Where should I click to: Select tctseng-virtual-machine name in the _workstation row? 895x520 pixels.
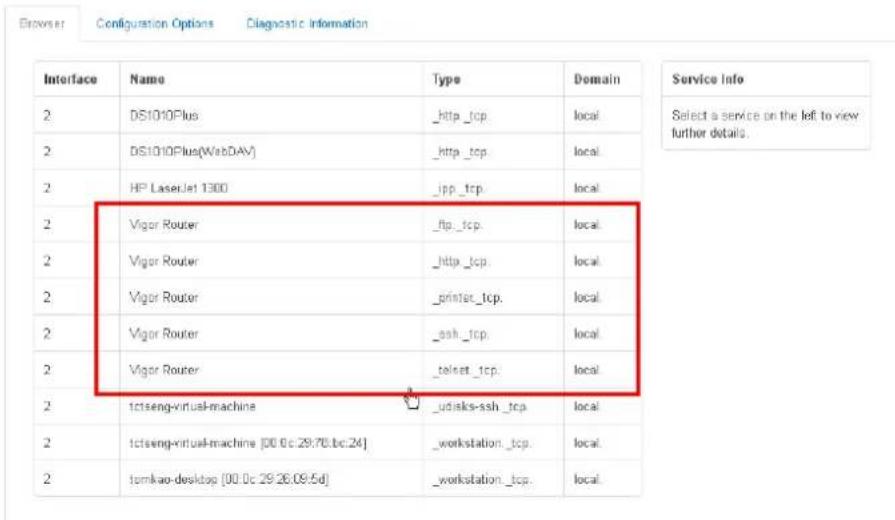pyautogui.click(x=248, y=443)
